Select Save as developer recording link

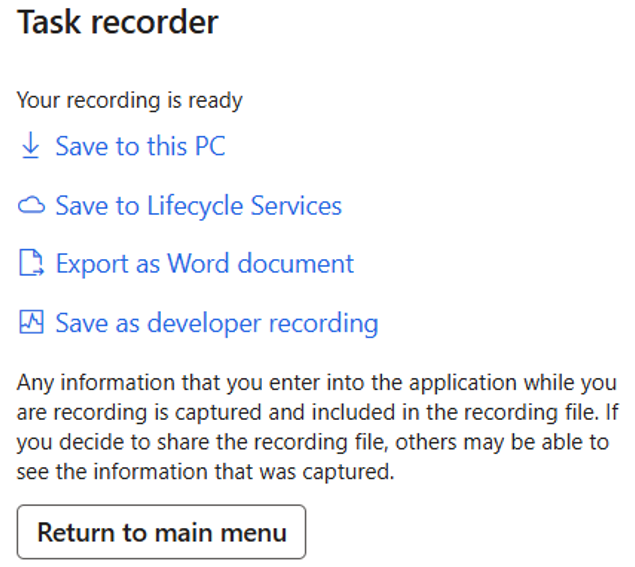point(216,323)
